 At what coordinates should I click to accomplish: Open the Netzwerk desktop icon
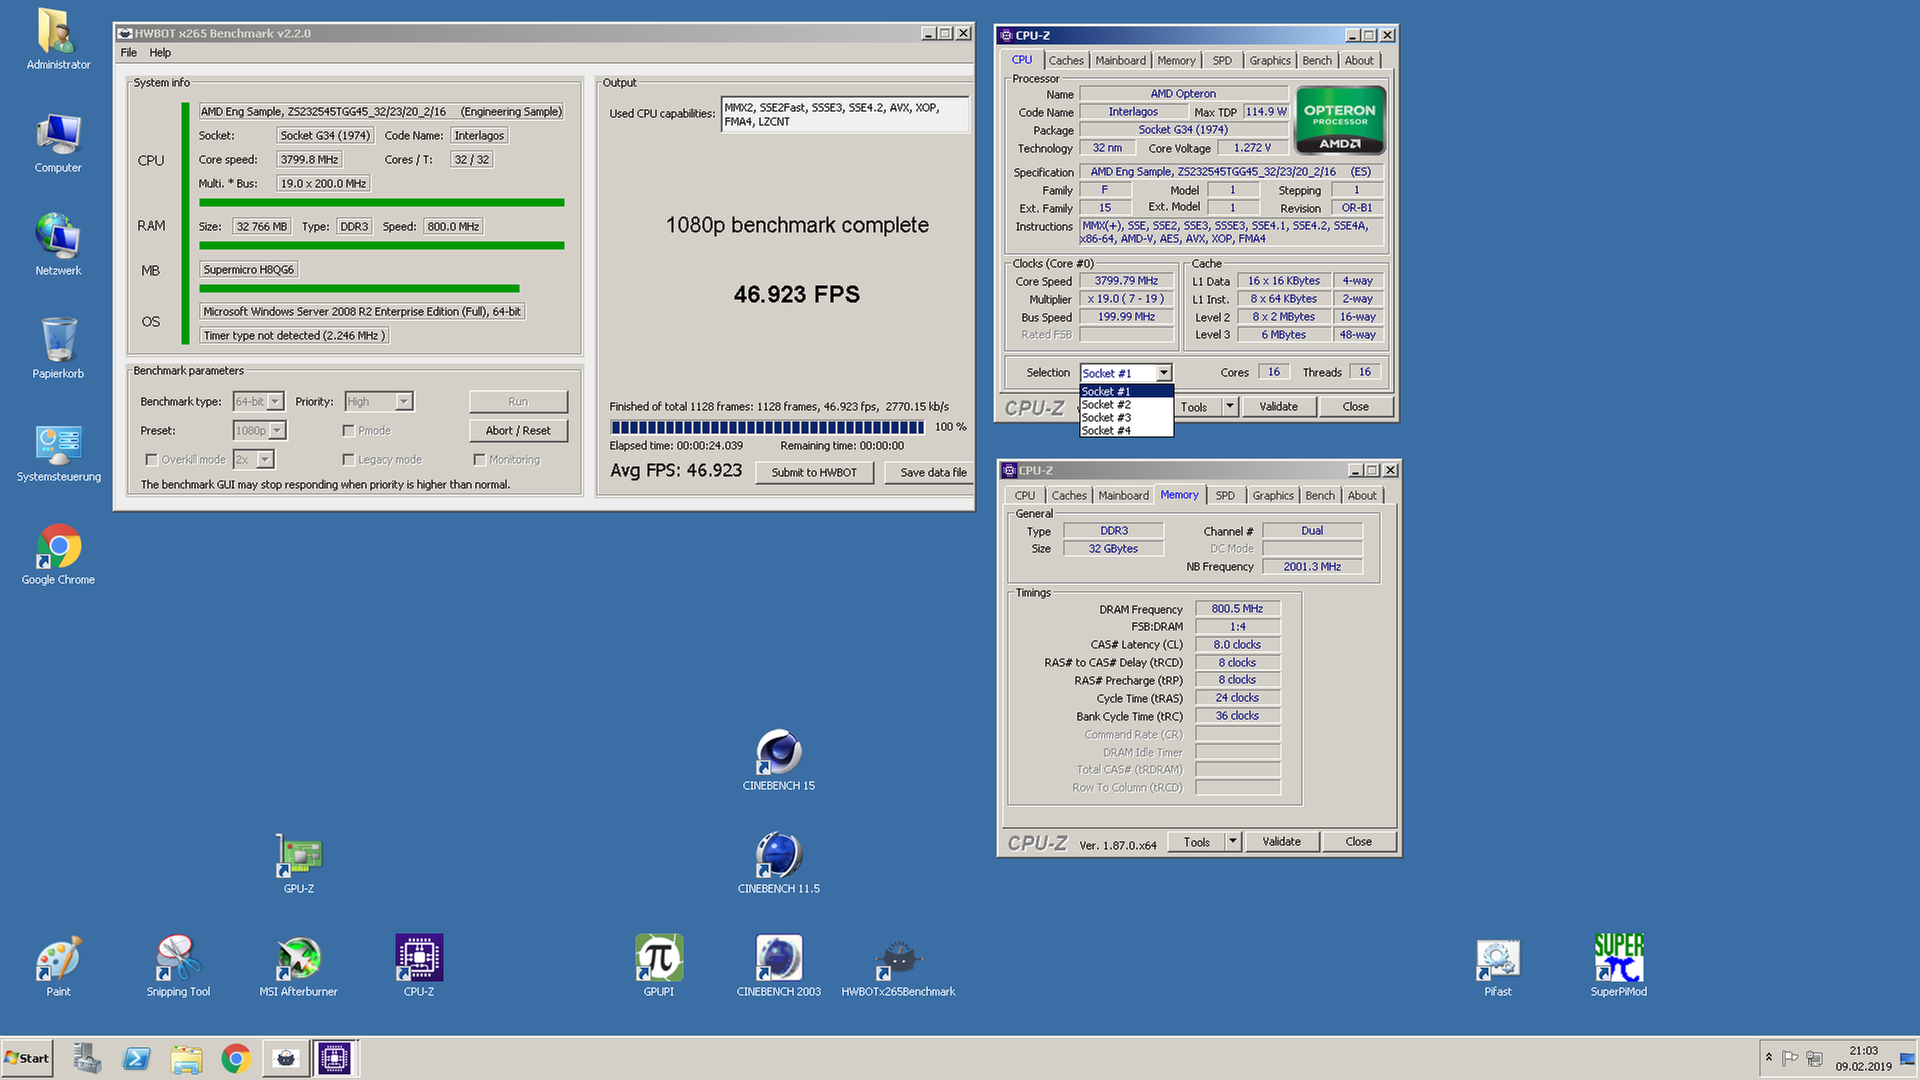(x=58, y=245)
